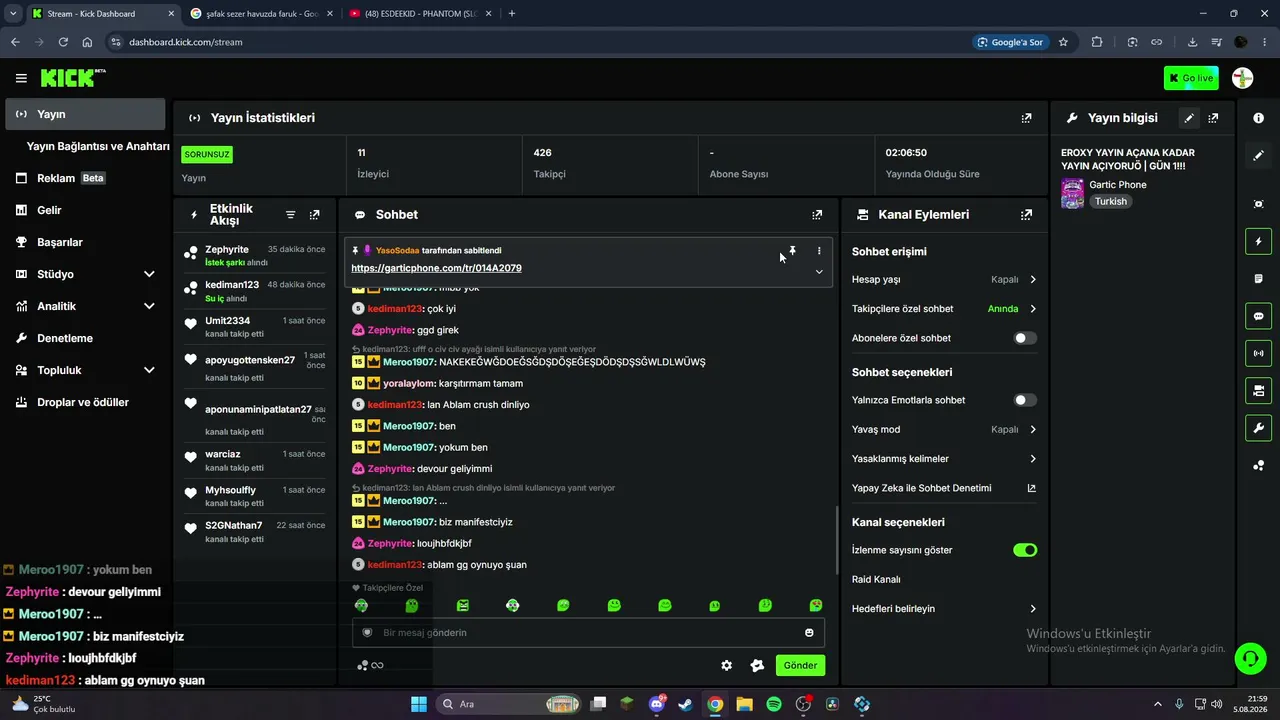Toggle Abonelere özel sohbet switch
The width and height of the screenshot is (1280, 720).
(x=1025, y=338)
